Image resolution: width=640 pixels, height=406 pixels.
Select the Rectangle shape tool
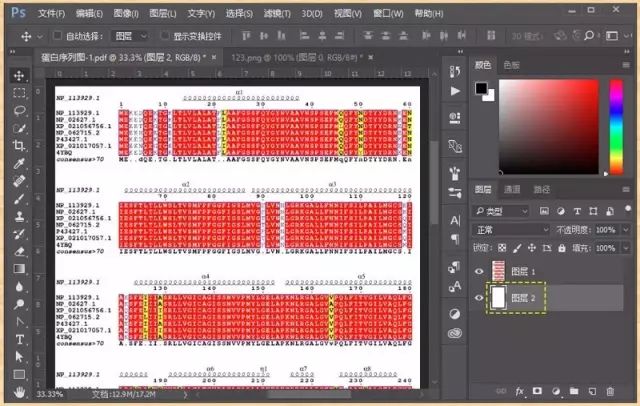19,374
